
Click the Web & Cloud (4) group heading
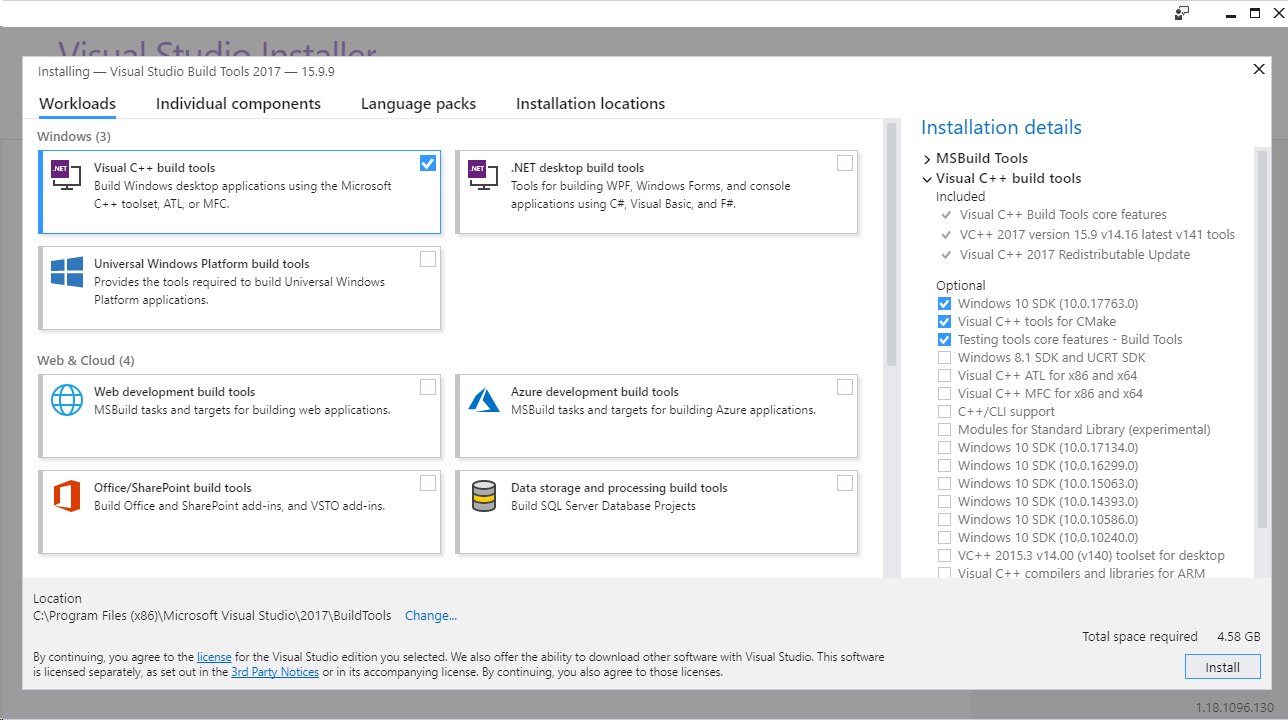tap(85, 360)
